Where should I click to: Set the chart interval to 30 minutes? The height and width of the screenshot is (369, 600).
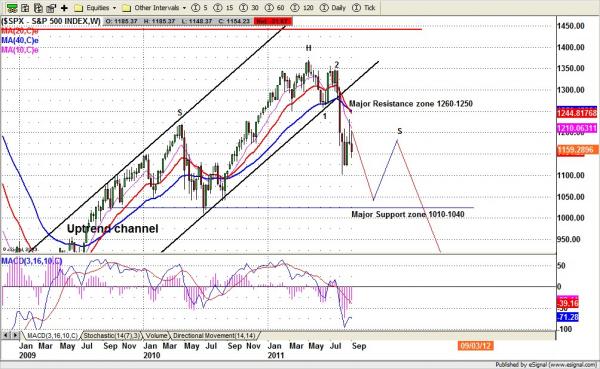[x=249, y=8]
